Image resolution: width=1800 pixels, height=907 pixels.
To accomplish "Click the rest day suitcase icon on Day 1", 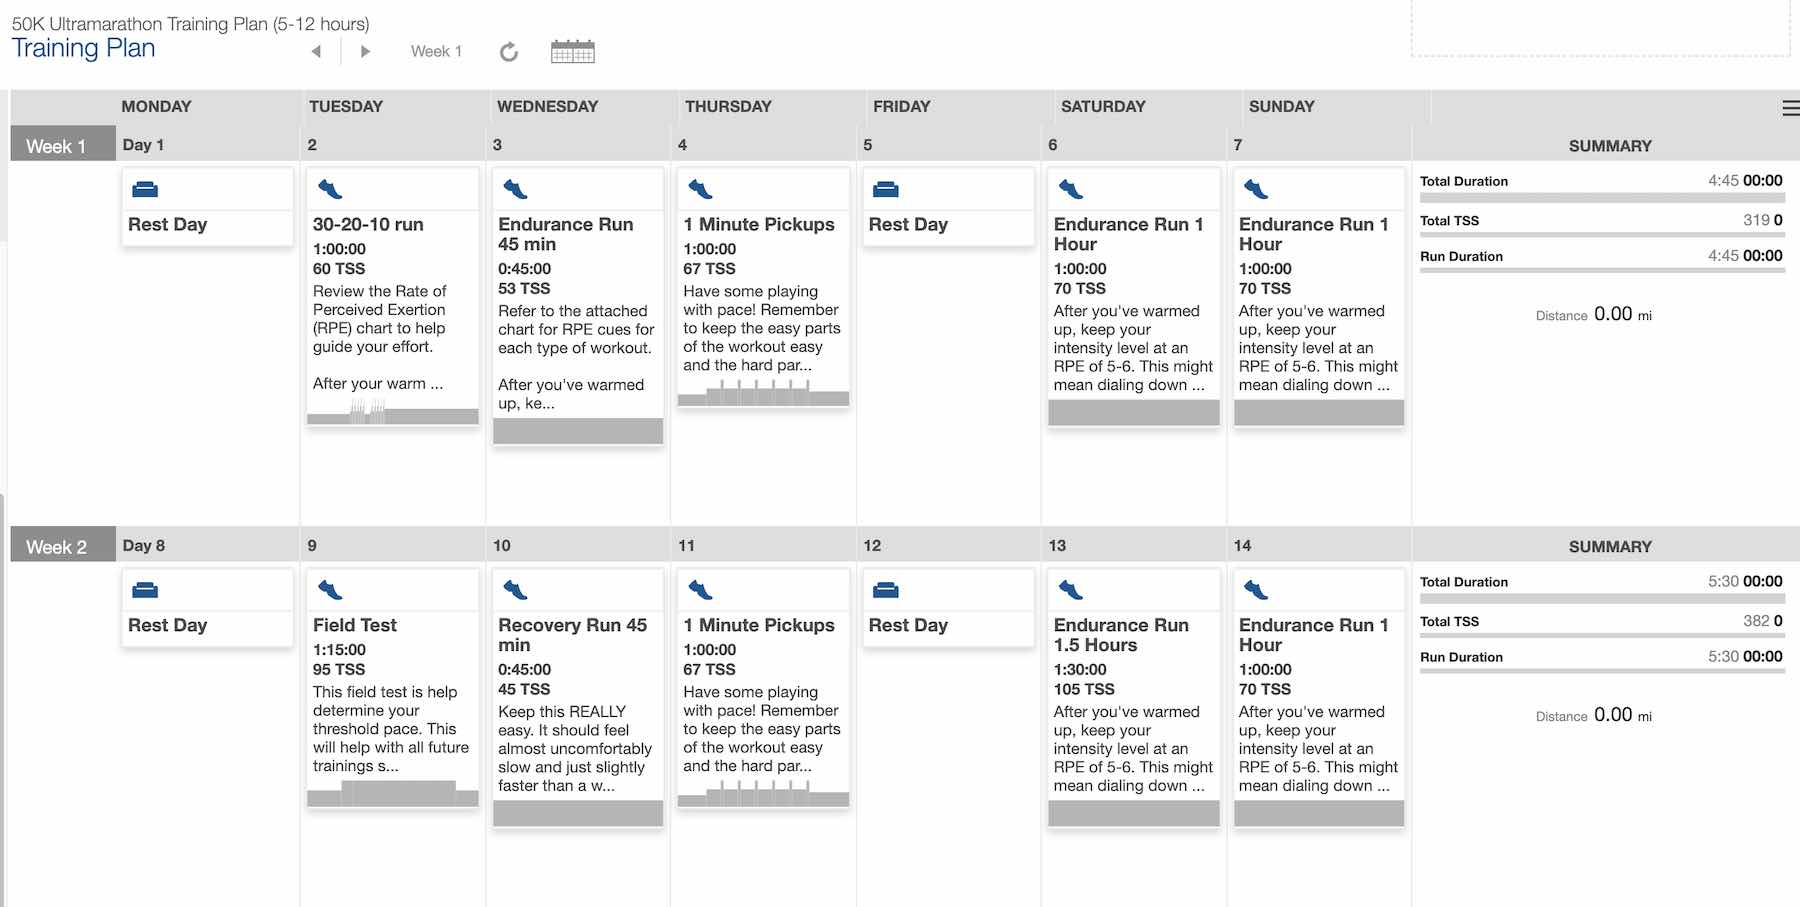I will click(144, 188).
